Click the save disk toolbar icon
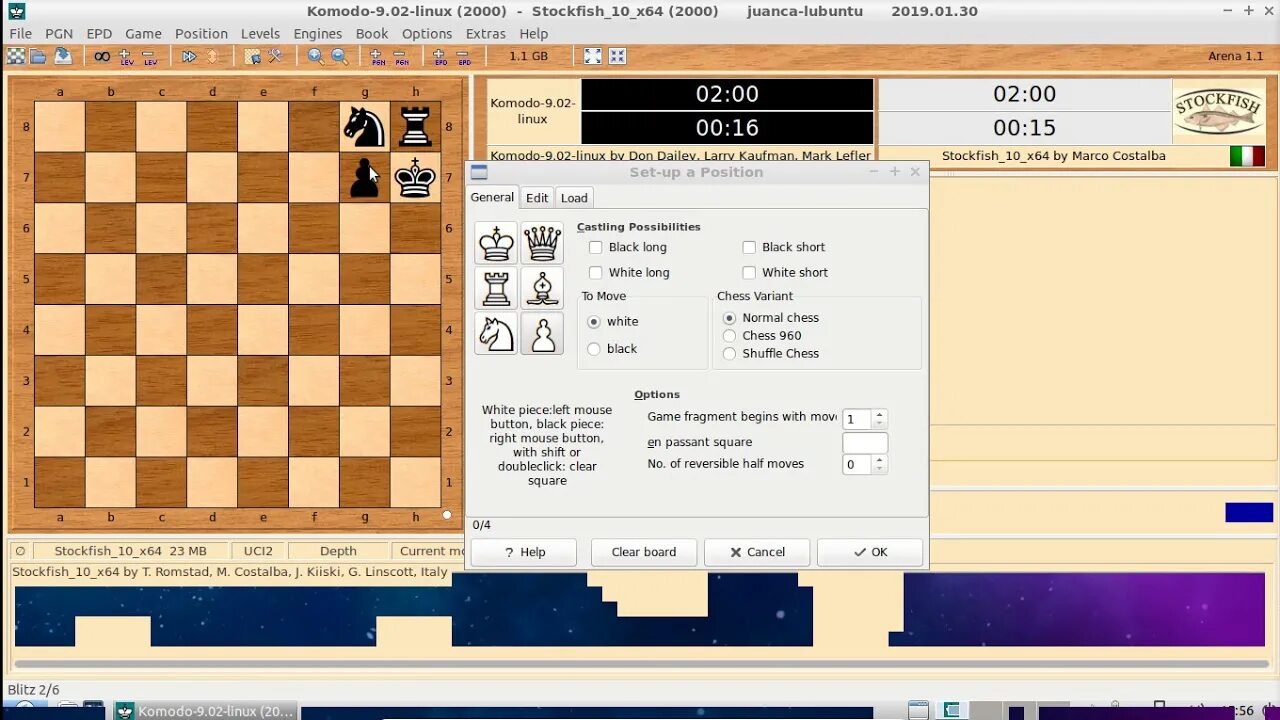 point(62,56)
